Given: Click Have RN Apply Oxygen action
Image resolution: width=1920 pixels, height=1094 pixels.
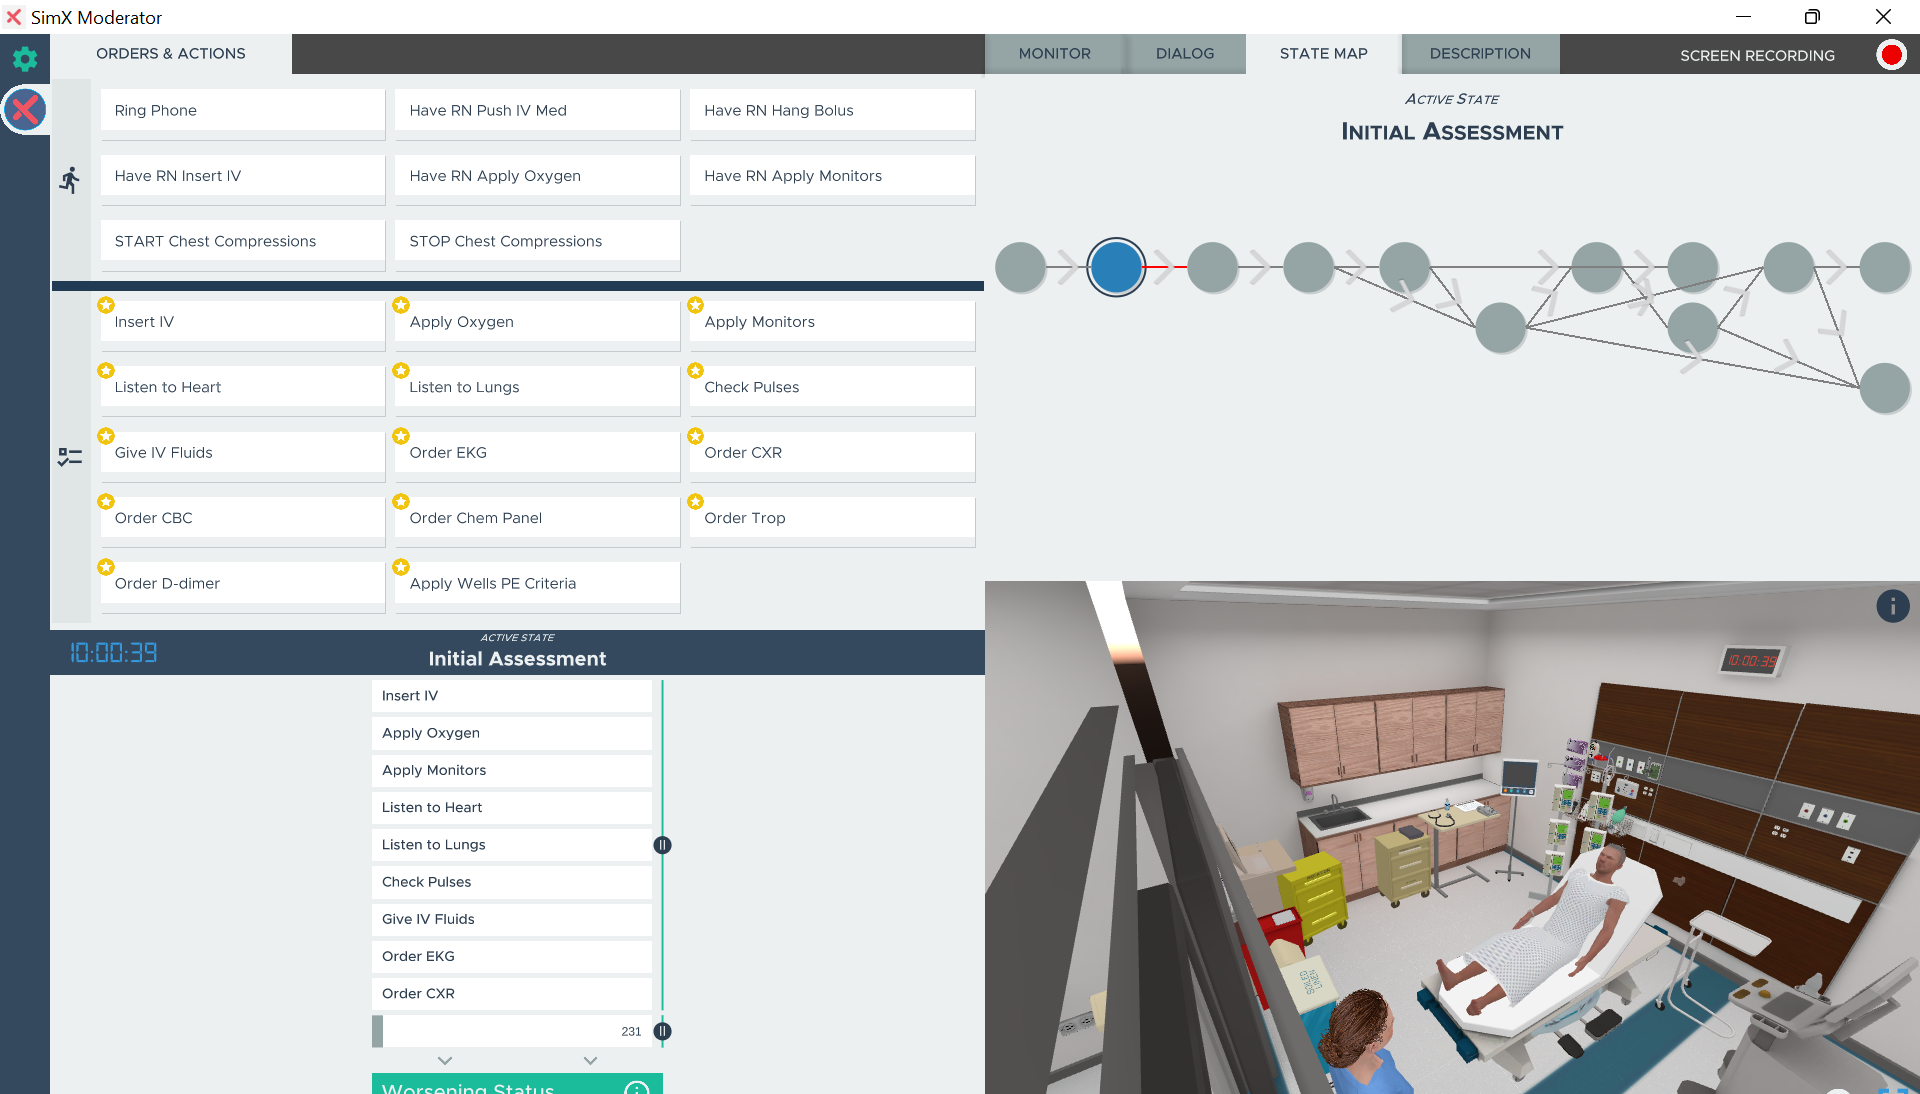Looking at the screenshot, I should (537, 176).
